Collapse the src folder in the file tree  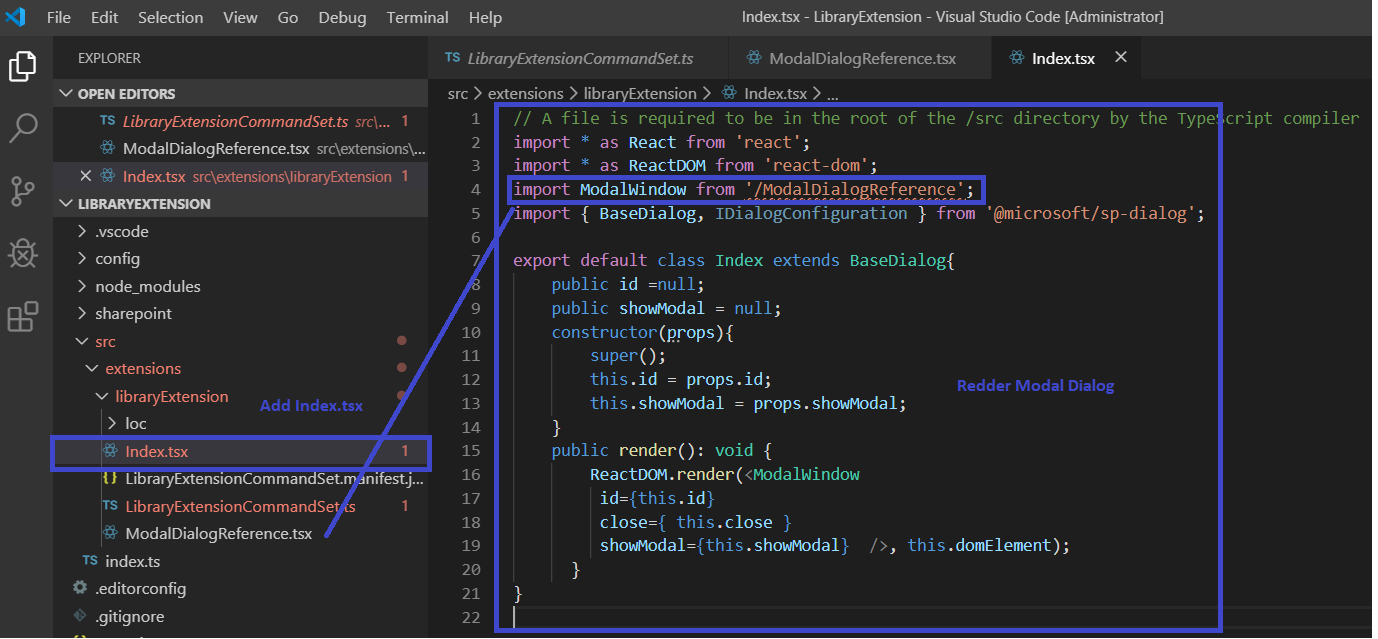click(240, 342)
